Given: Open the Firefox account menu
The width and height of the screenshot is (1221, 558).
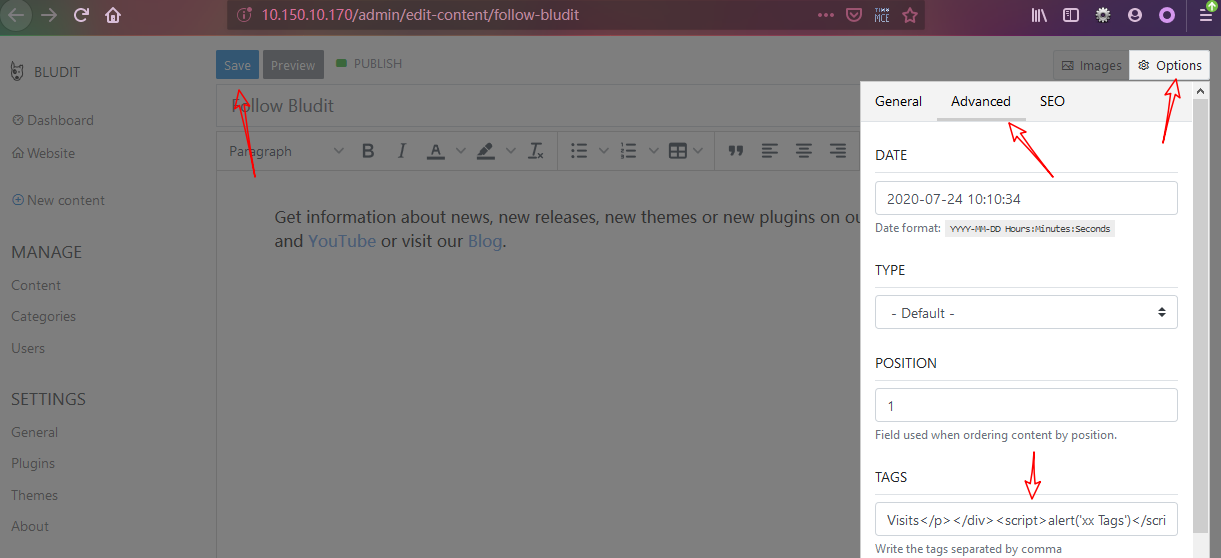Looking at the screenshot, I should pyautogui.click(x=1134, y=15).
